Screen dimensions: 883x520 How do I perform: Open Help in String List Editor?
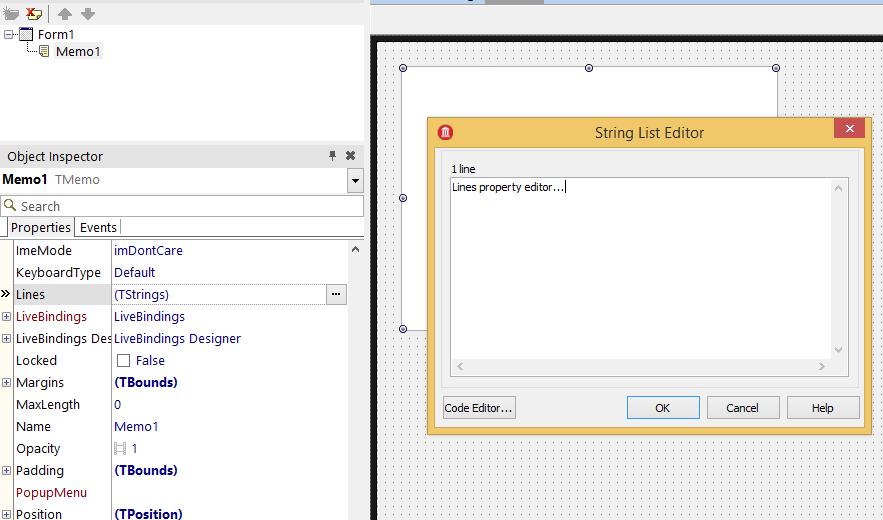click(823, 408)
